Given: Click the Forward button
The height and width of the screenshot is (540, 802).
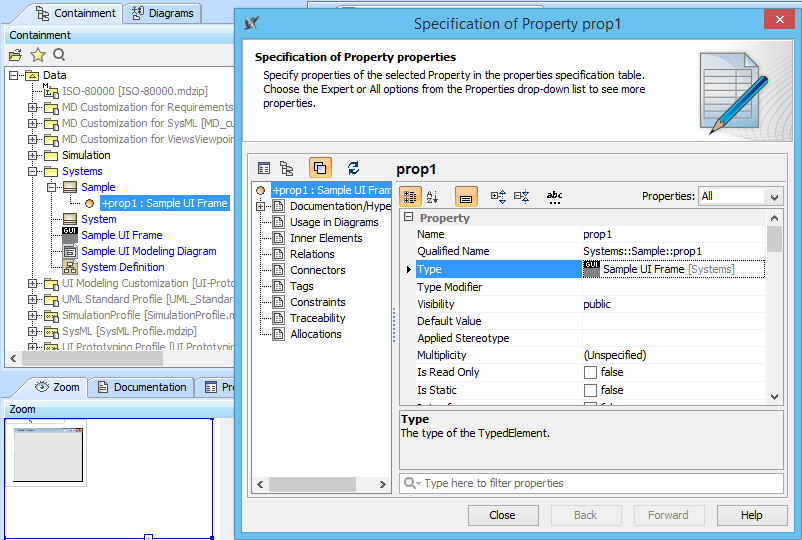Looking at the screenshot, I should (x=669, y=515).
